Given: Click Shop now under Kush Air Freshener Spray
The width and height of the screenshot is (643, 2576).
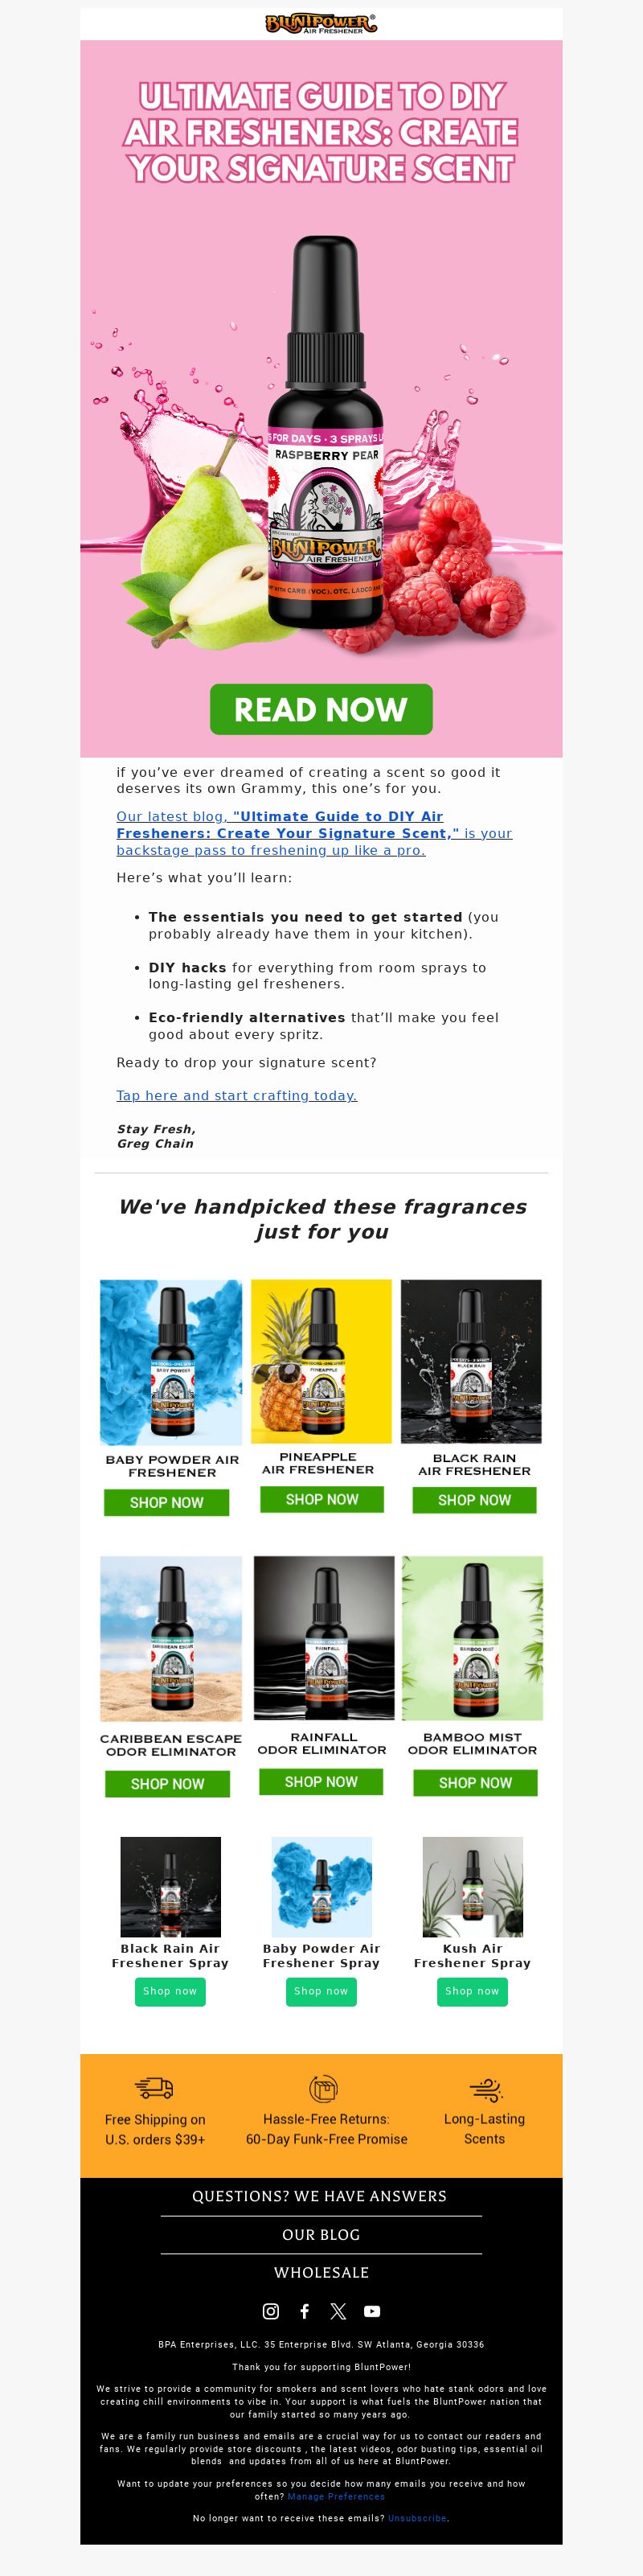Looking at the screenshot, I should tap(473, 1991).
